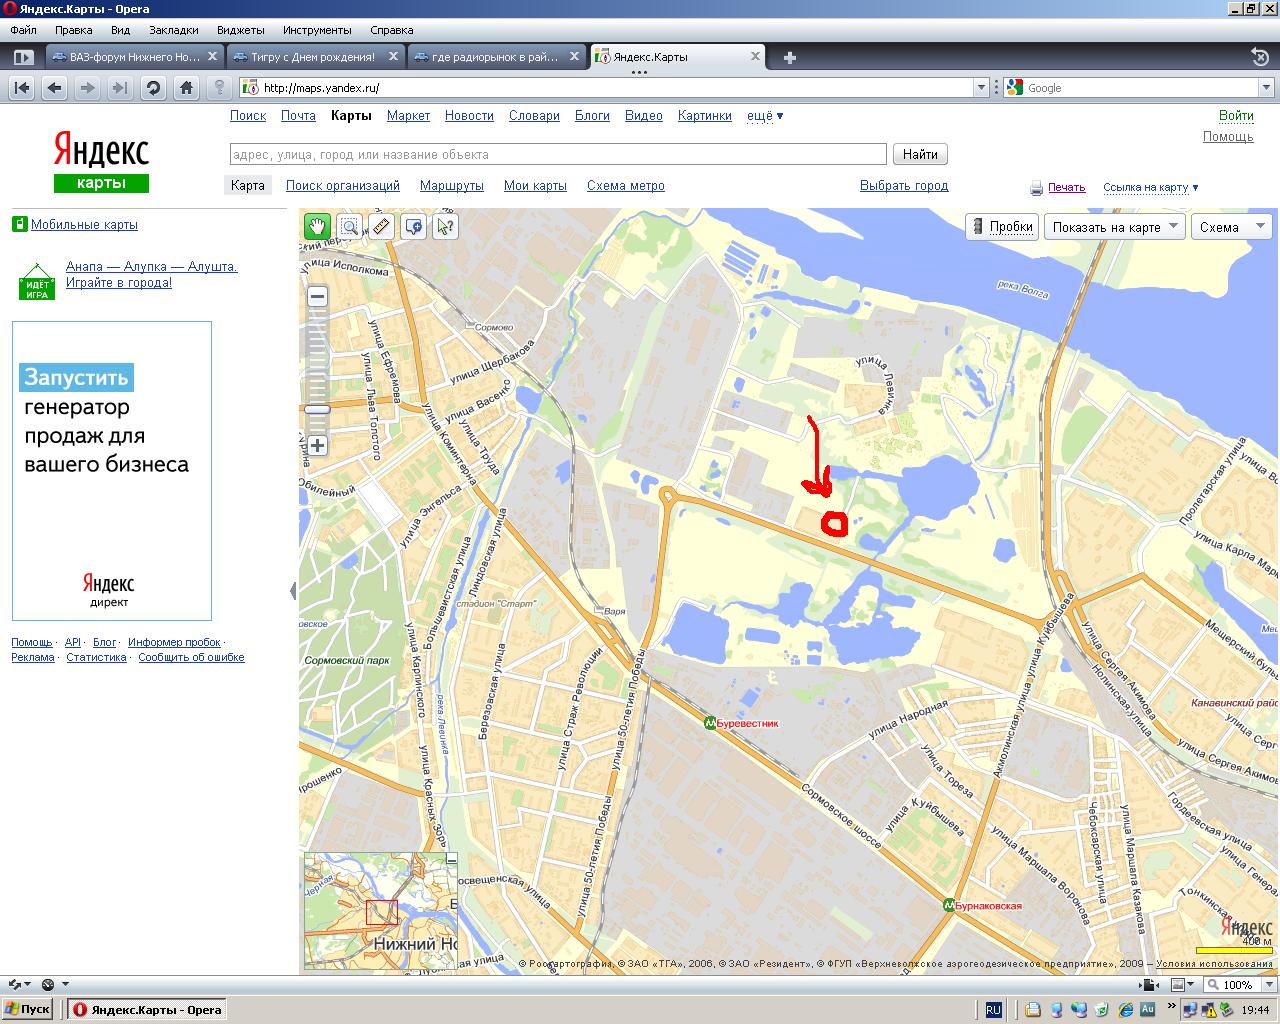Click in the Yandex address search field
1280x1024 pixels.
click(x=558, y=155)
